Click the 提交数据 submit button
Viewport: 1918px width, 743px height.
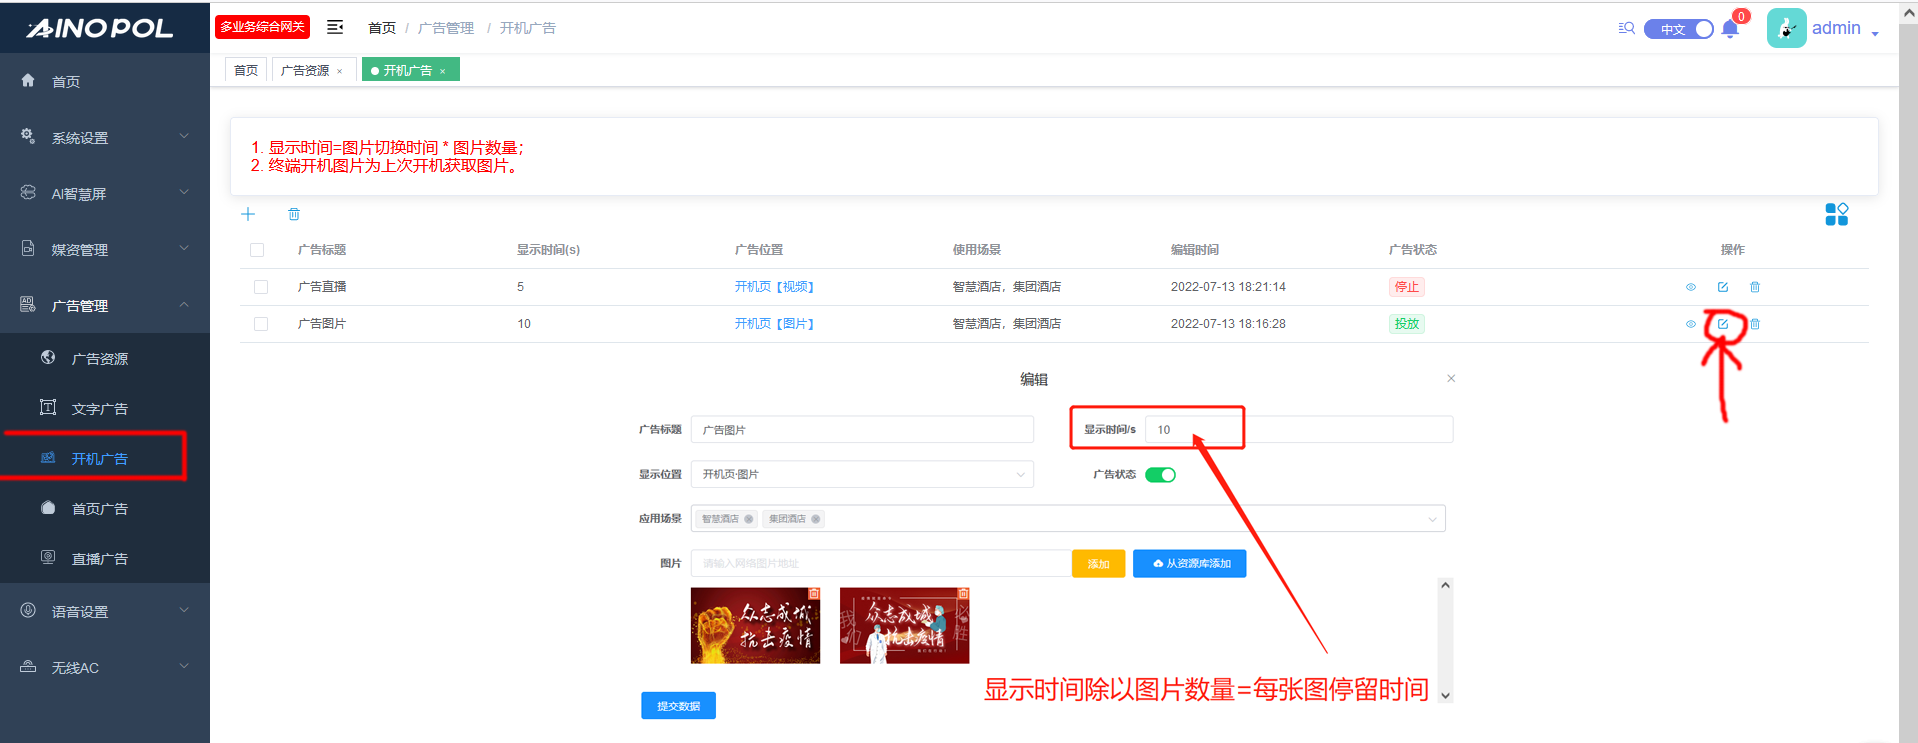click(x=678, y=706)
